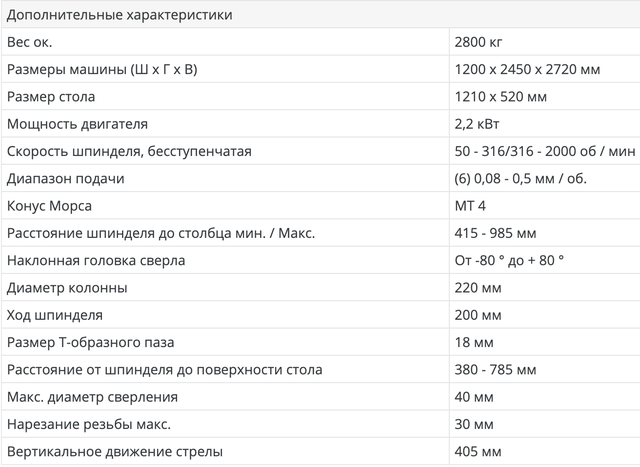The image size is (640, 467).
Task: Click the 'Вертикальное движение стрелы' label
Action: (x=115, y=452)
